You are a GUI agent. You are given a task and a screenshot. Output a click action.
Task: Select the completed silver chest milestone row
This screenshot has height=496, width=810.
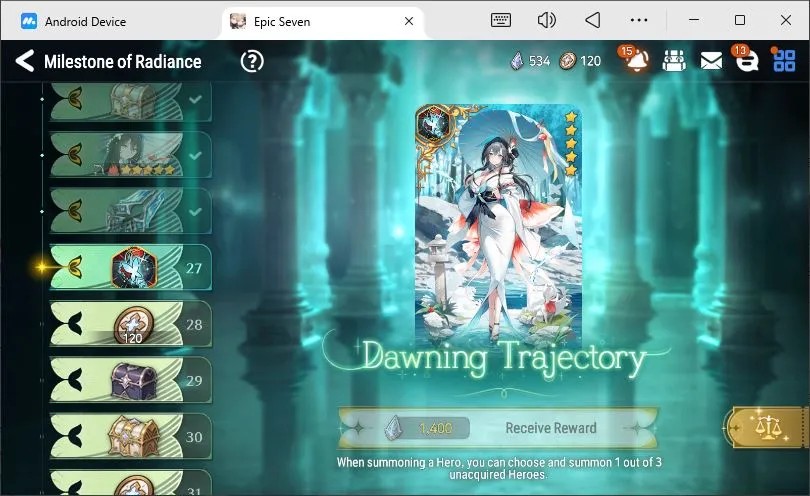[131, 101]
